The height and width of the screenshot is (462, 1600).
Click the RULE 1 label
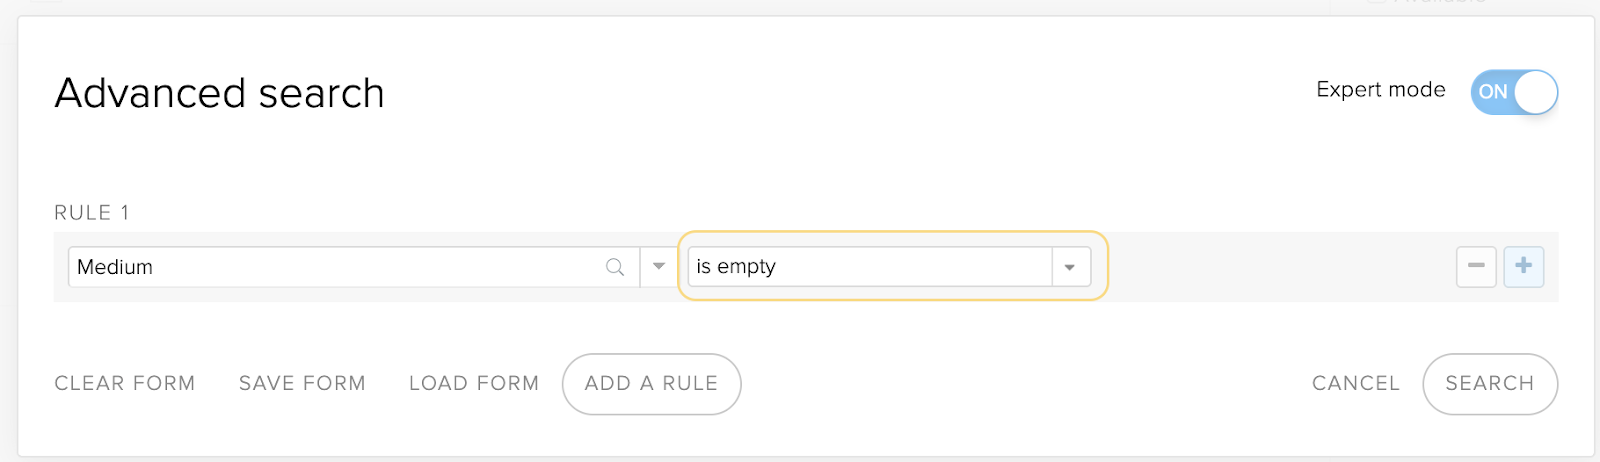(x=92, y=213)
